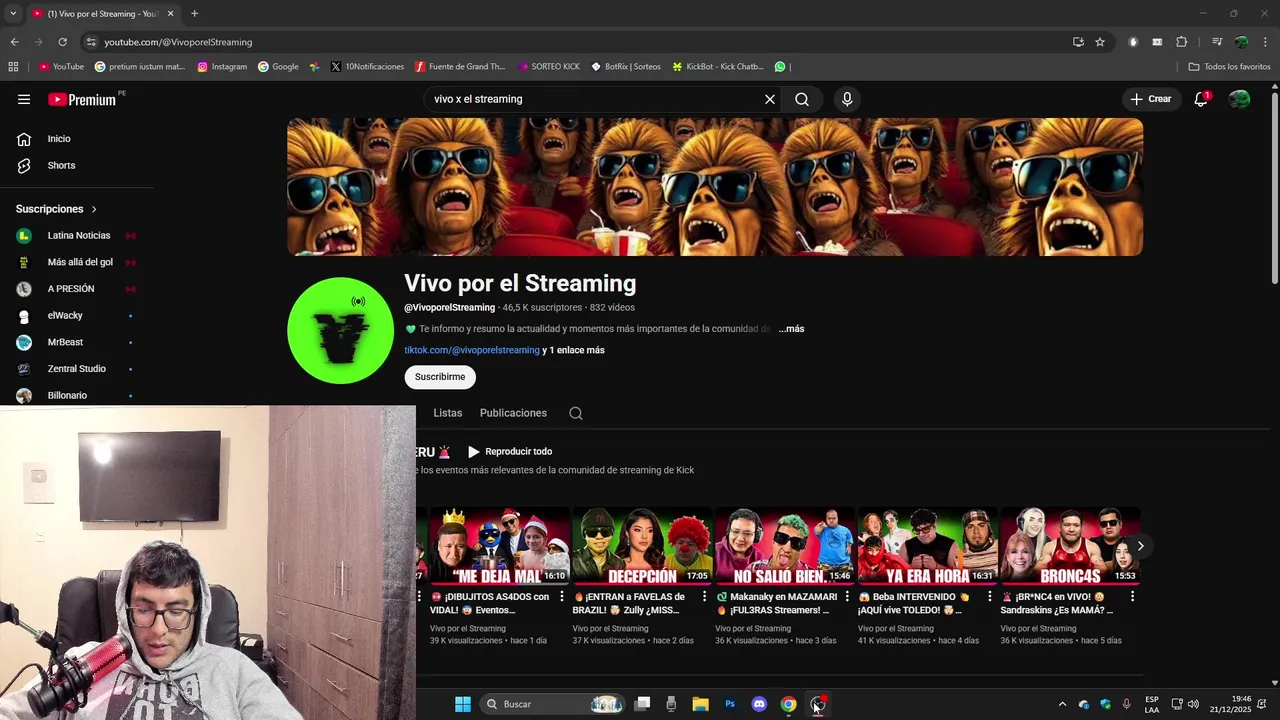1280x720 pixels.
Task: Open the account avatar menu
Action: tap(1240, 99)
